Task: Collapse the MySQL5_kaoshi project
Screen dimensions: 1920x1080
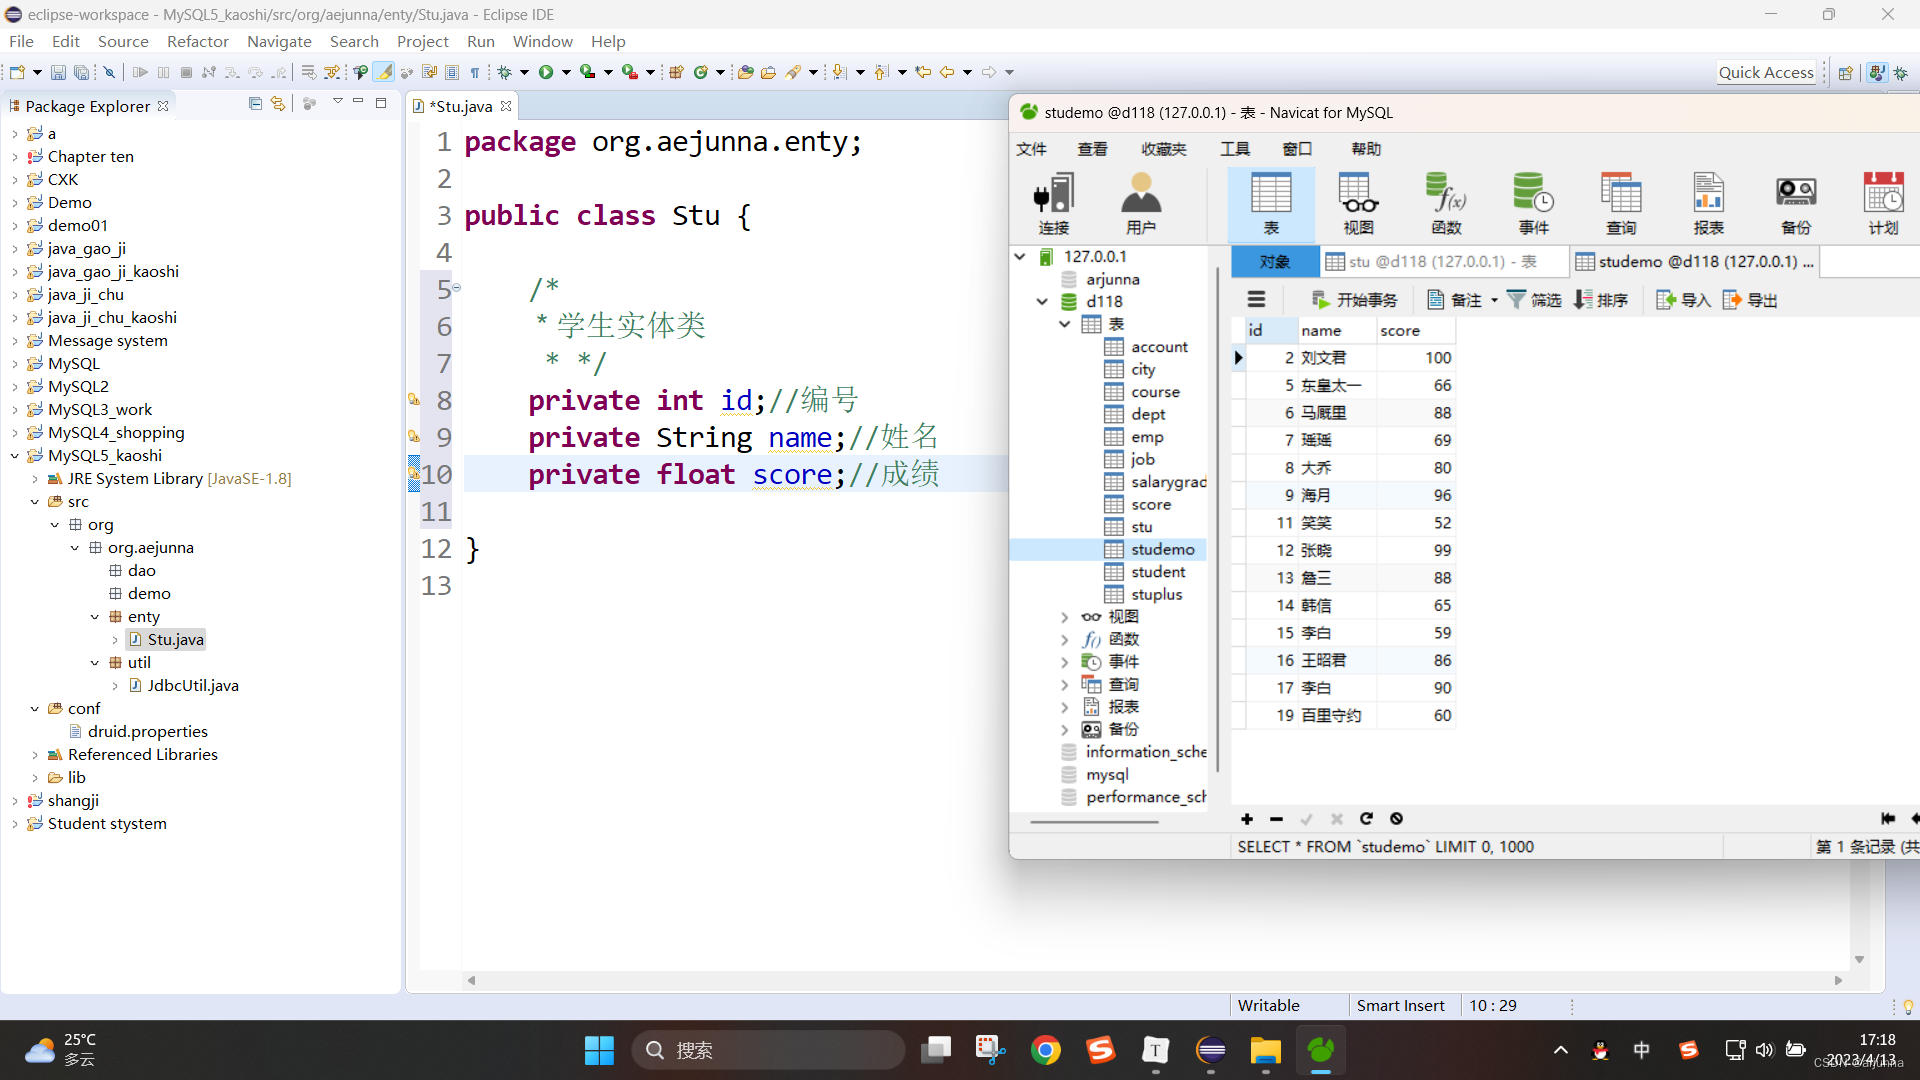Action: point(15,456)
